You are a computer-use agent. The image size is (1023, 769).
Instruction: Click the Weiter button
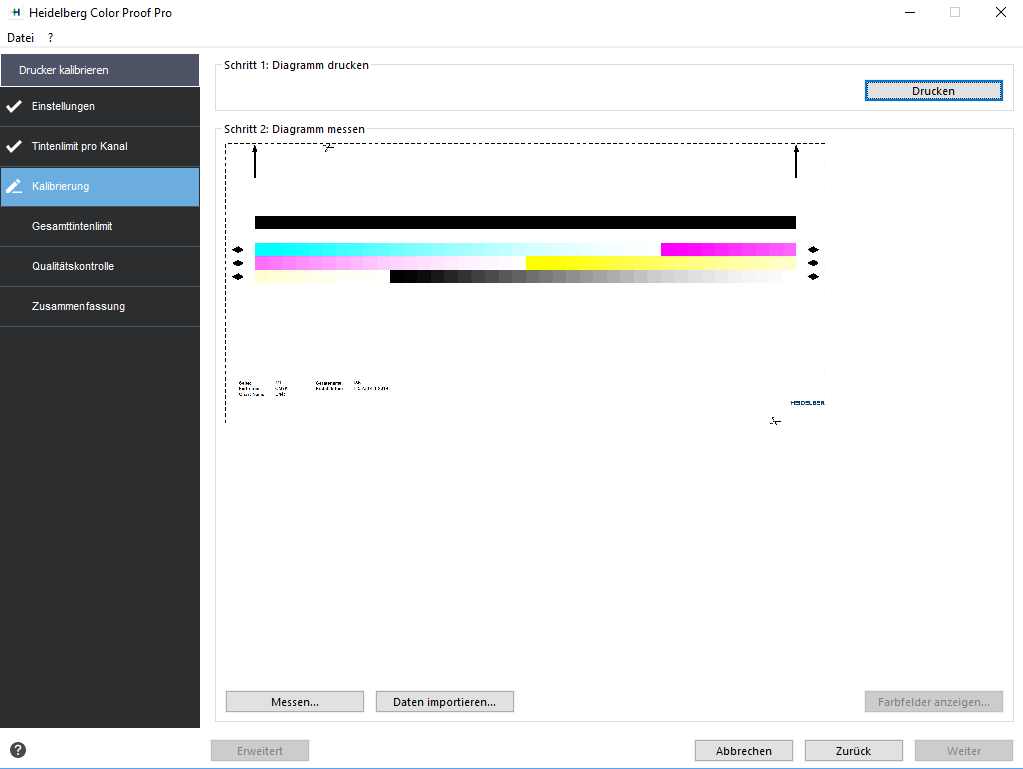[964, 751]
